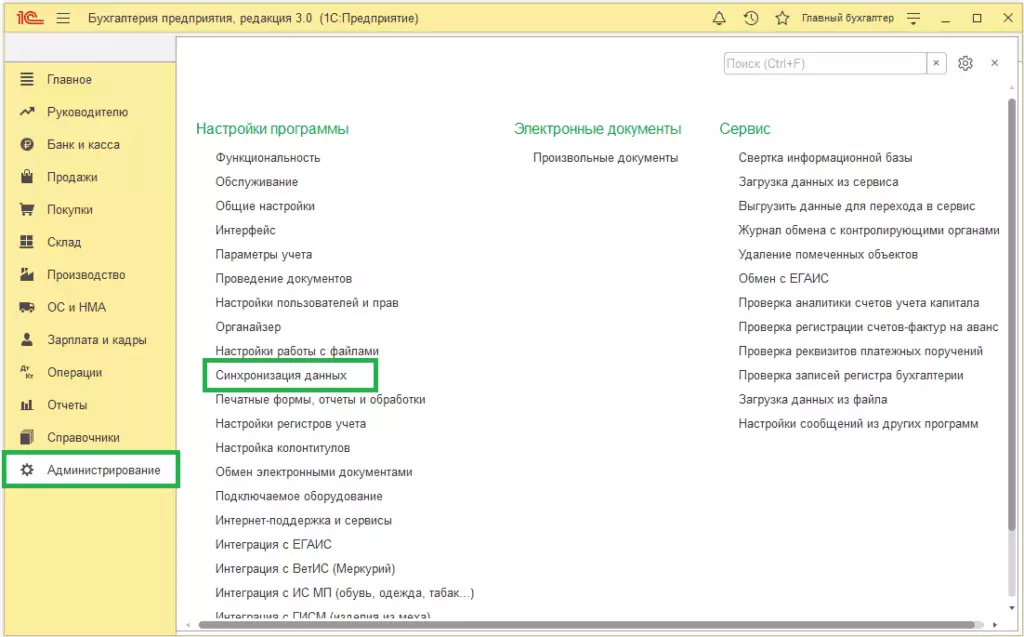Open history clock icon in title bar
Screen dimensions: 1024x637
point(751,18)
